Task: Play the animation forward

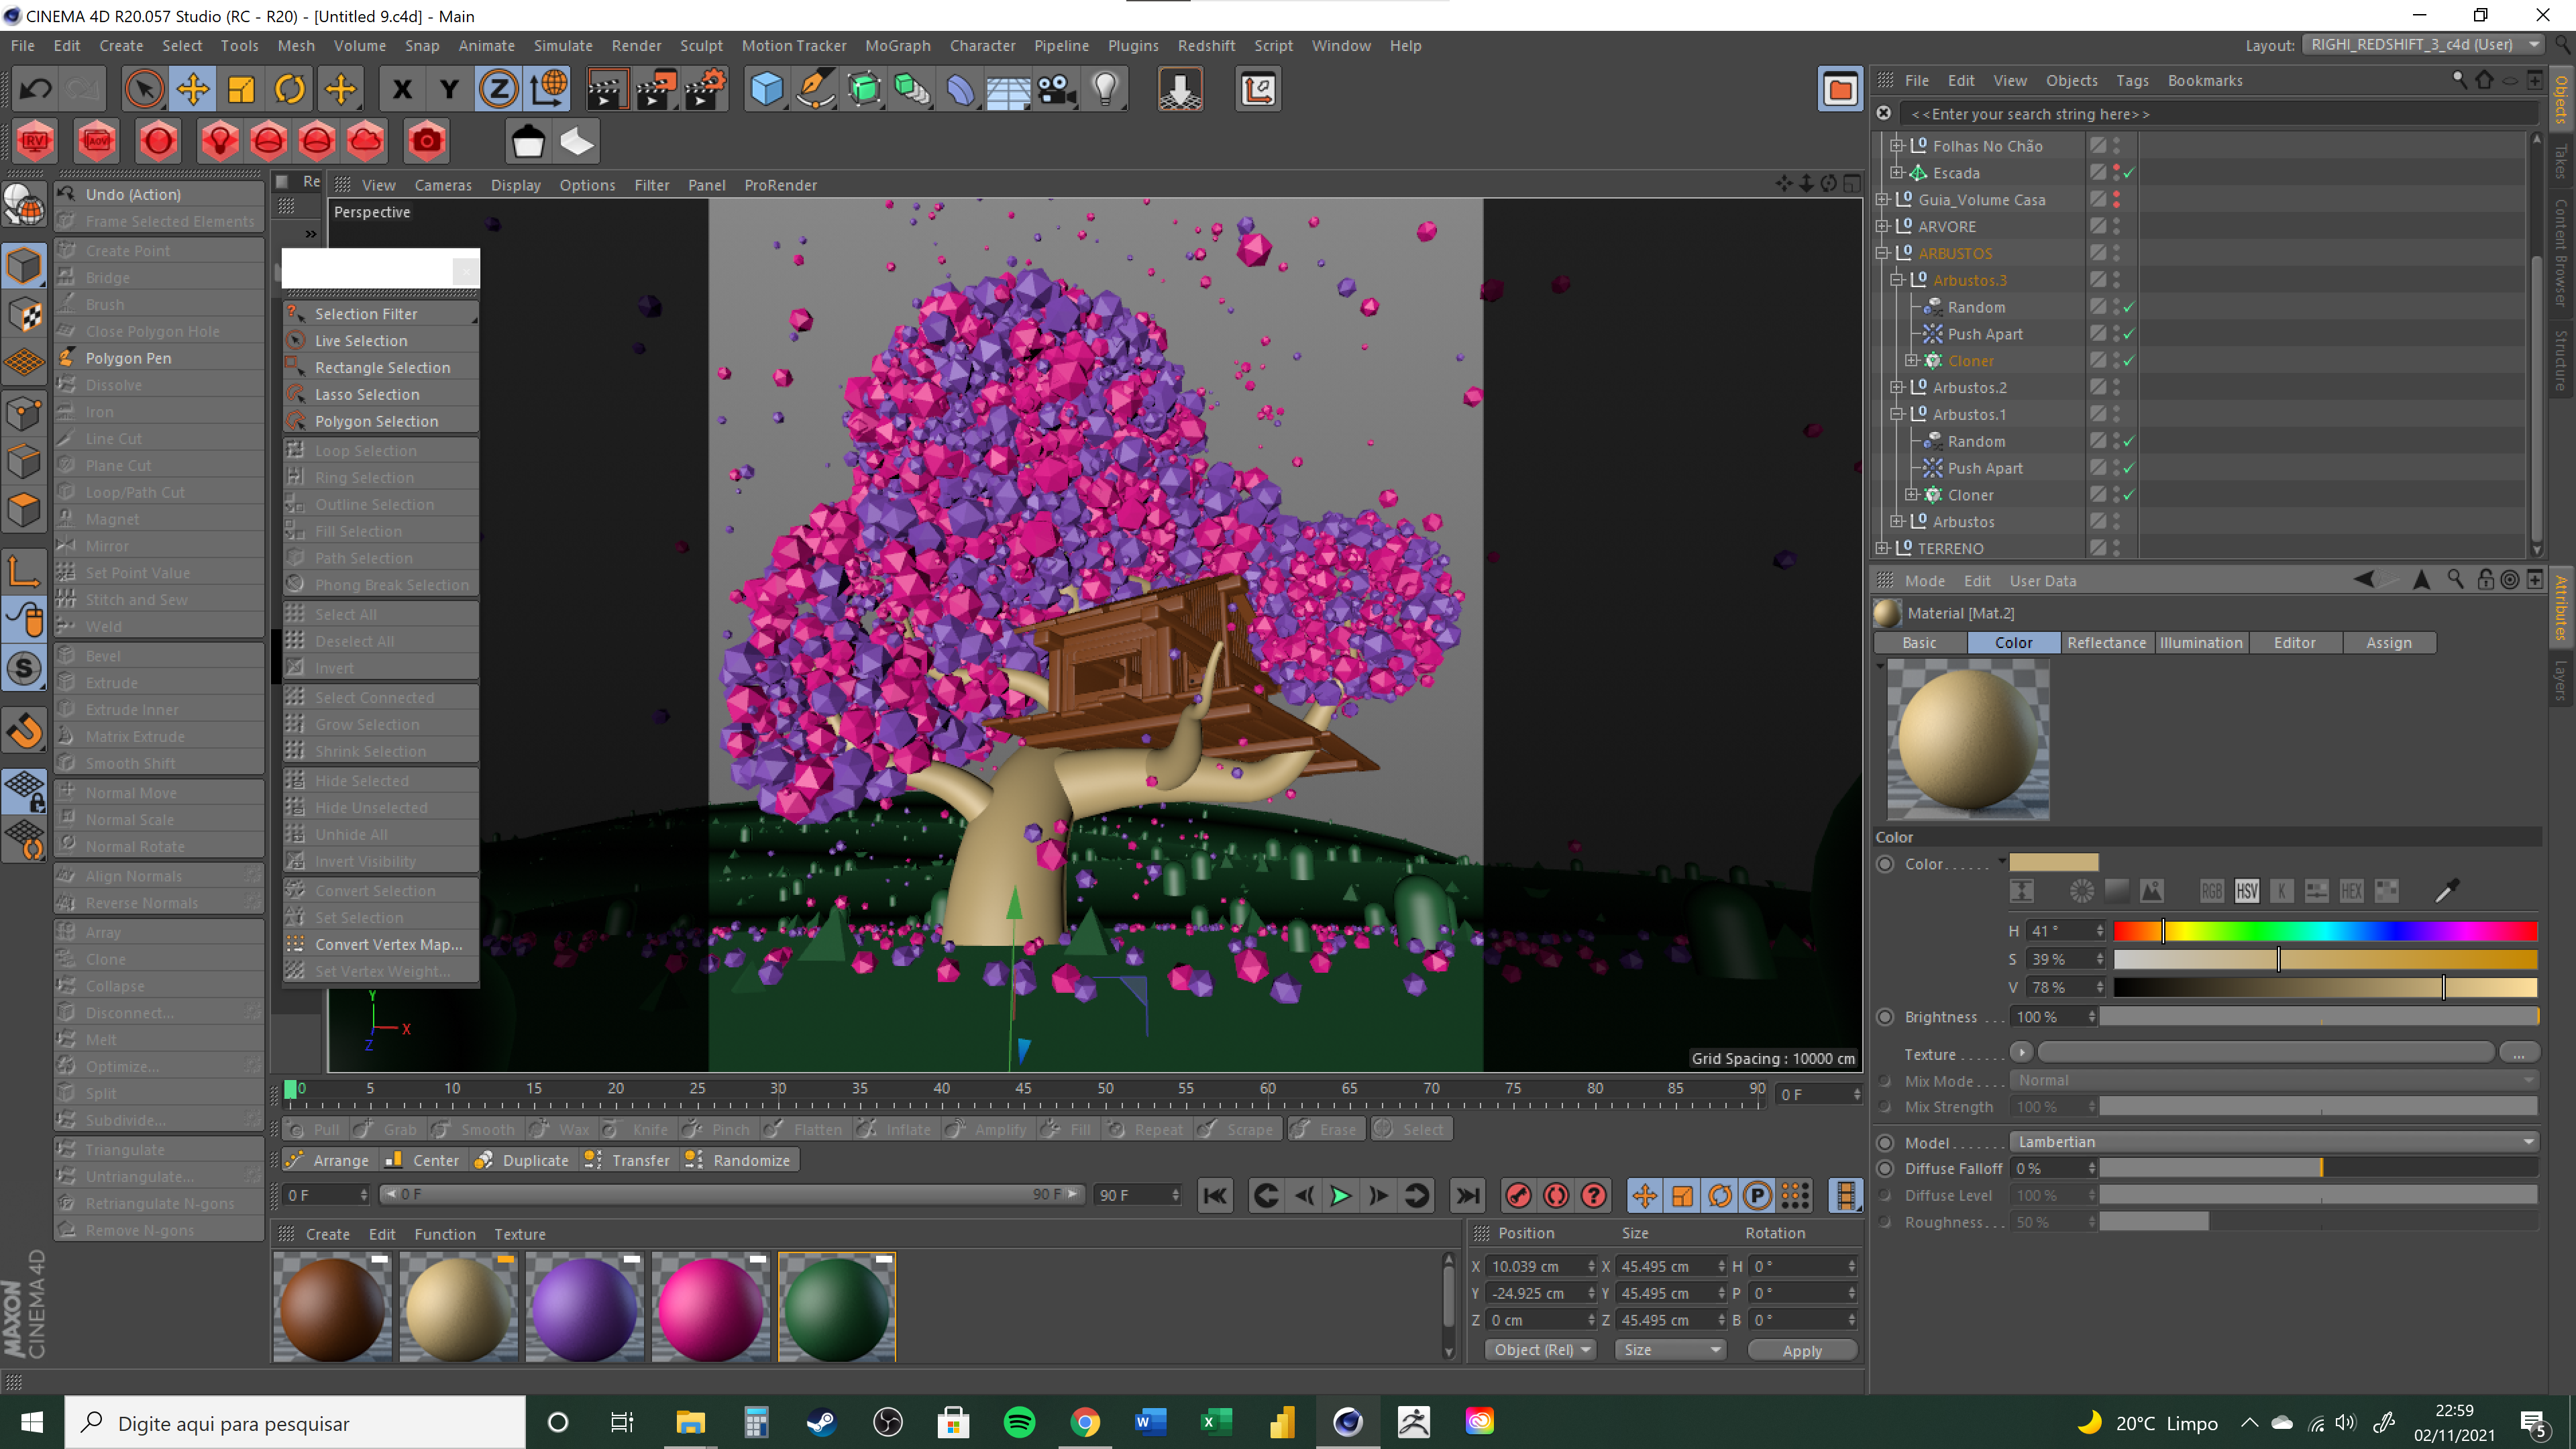Action: 1340,1195
